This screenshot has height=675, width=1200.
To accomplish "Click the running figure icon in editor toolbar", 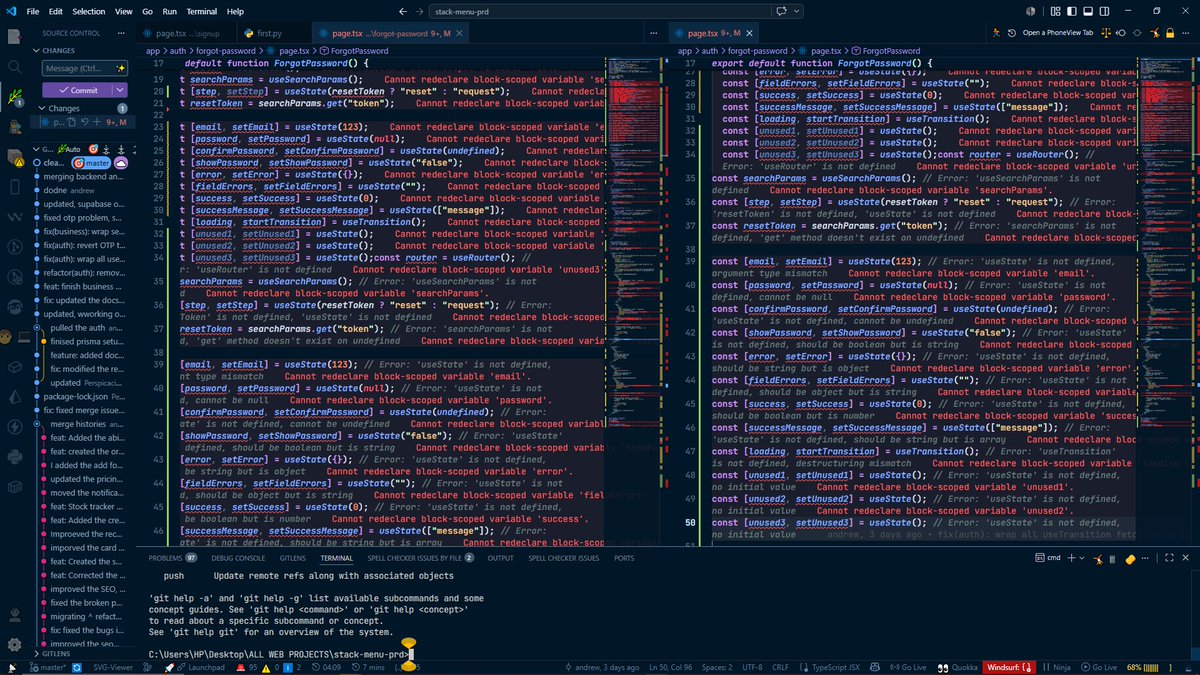I will 996,33.
